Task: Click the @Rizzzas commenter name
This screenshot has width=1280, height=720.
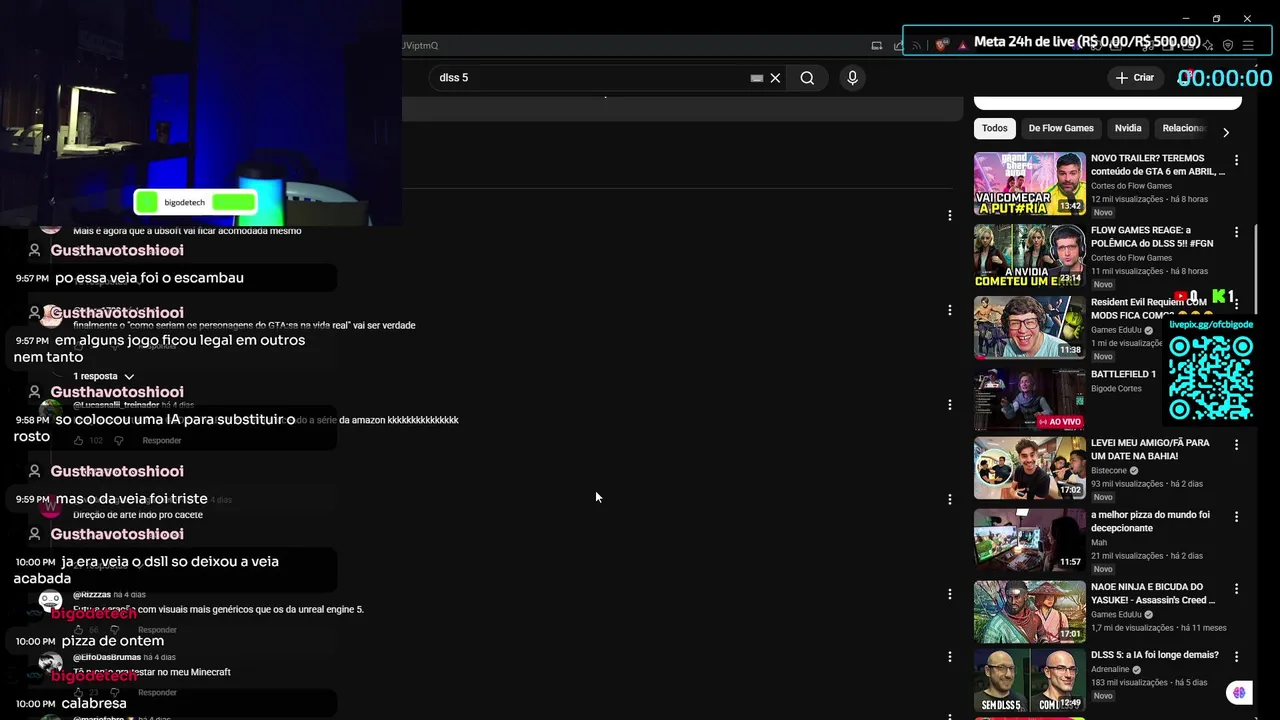Action: (92, 595)
